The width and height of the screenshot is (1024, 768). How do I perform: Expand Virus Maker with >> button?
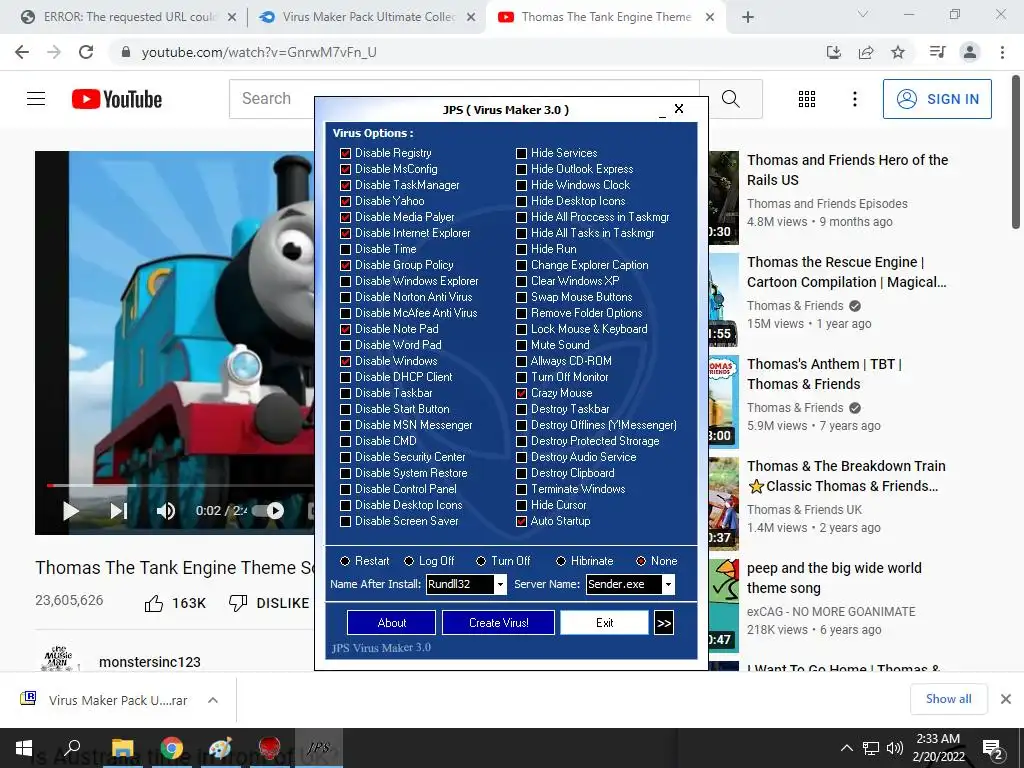click(x=664, y=623)
